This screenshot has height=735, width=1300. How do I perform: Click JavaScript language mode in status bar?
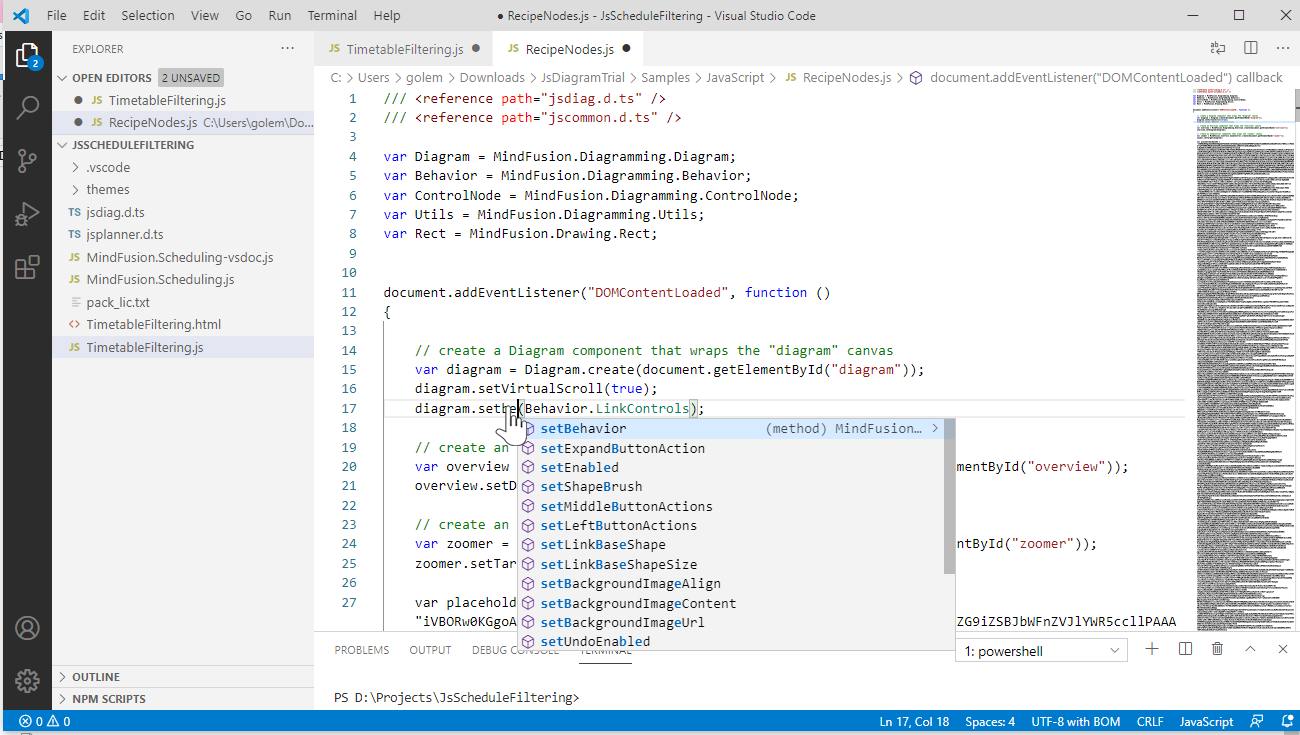click(x=1206, y=722)
